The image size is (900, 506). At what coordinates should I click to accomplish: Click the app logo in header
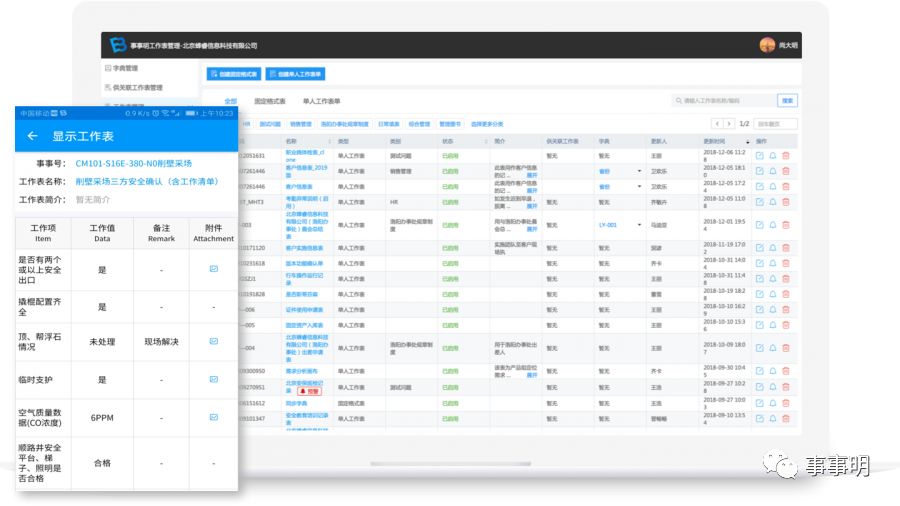tap(118, 45)
